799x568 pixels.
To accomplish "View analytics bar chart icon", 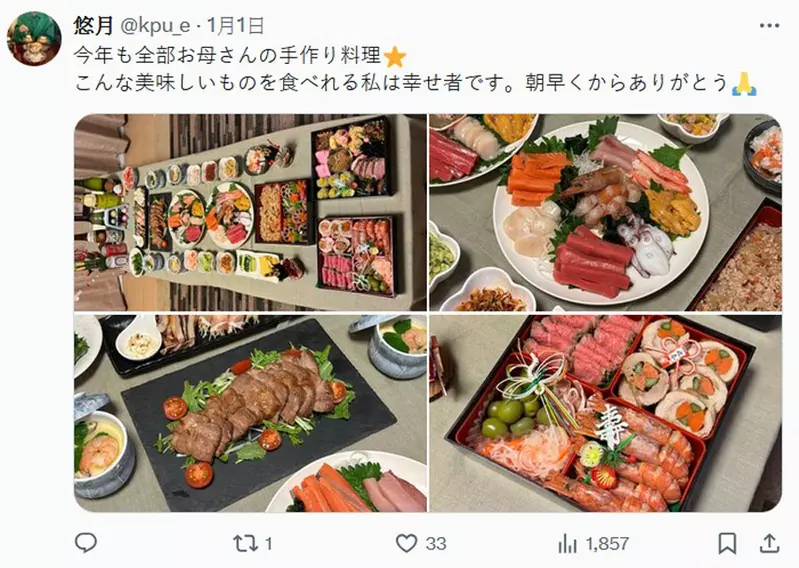I will (x=567, y=544).
